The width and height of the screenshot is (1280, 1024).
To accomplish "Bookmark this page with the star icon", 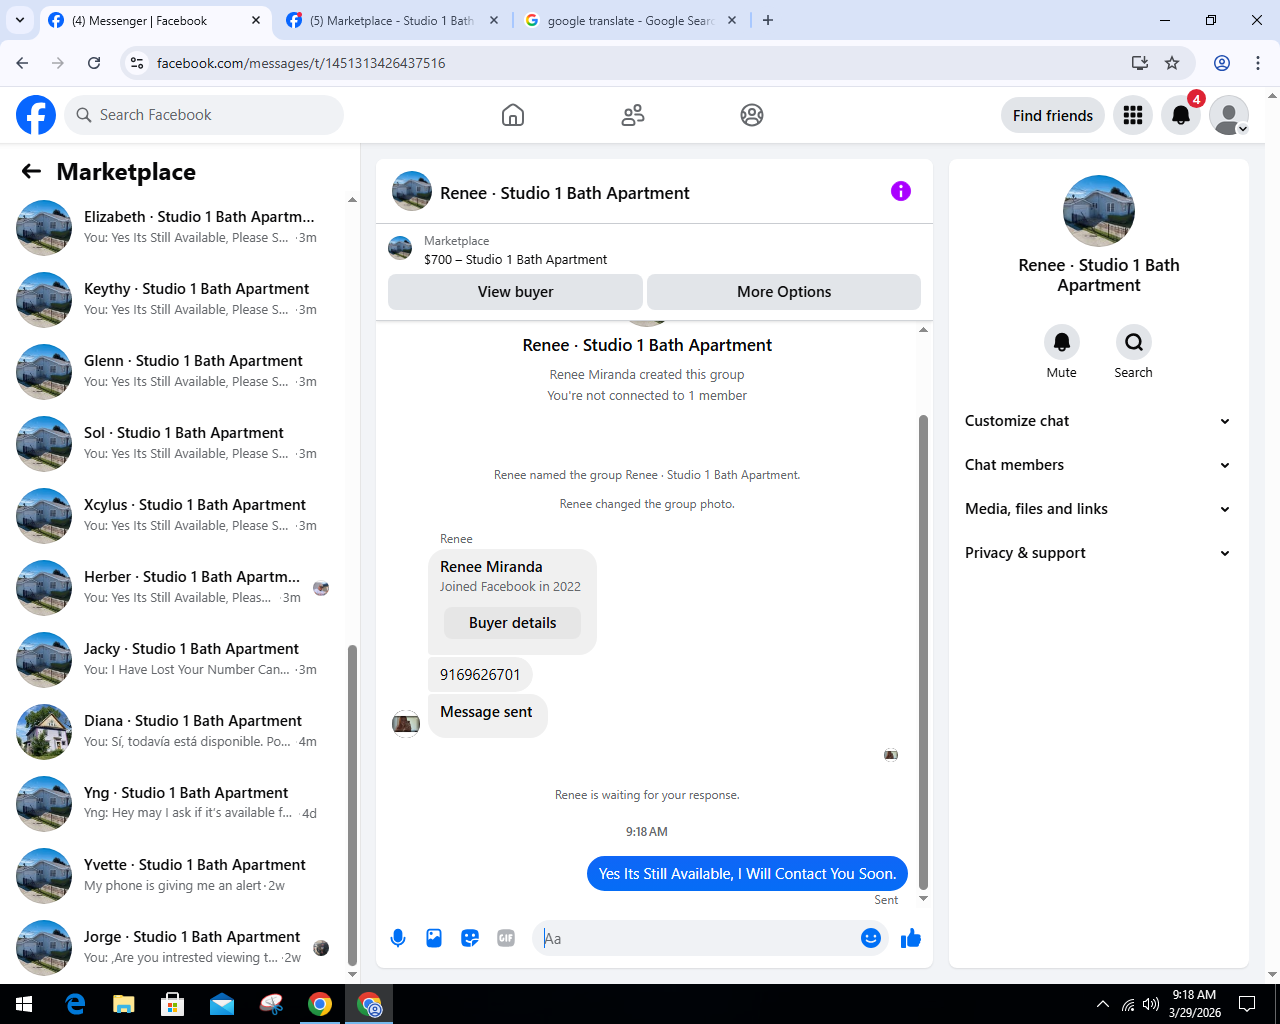I will tap(1172, 63).
